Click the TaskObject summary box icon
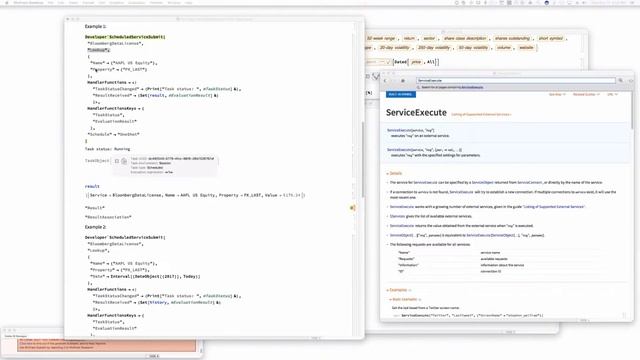Viewport: 640px width, 360px height. [x=124, y=161]
